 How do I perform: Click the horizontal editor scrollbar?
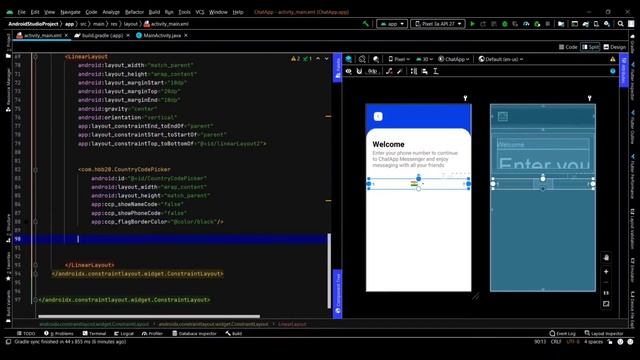point(149,316)
